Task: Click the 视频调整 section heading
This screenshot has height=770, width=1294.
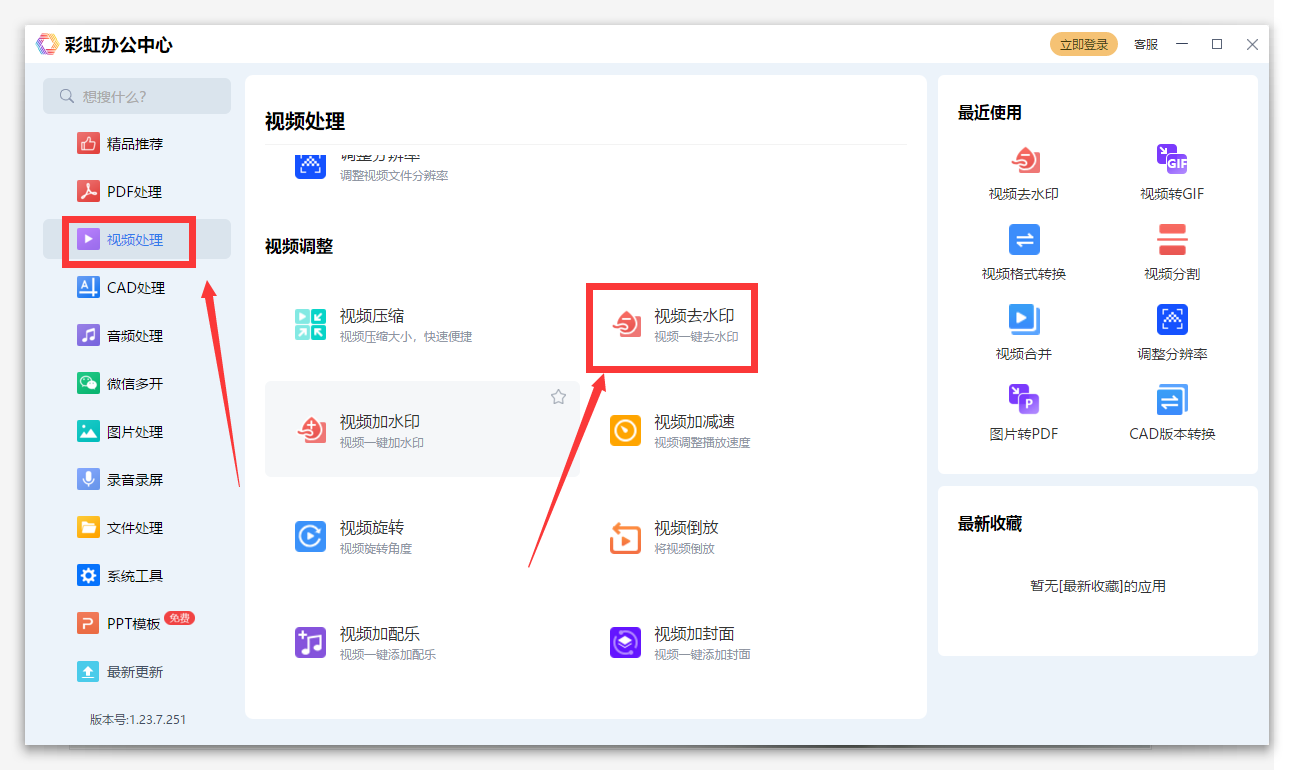Action: pos(299,246)
